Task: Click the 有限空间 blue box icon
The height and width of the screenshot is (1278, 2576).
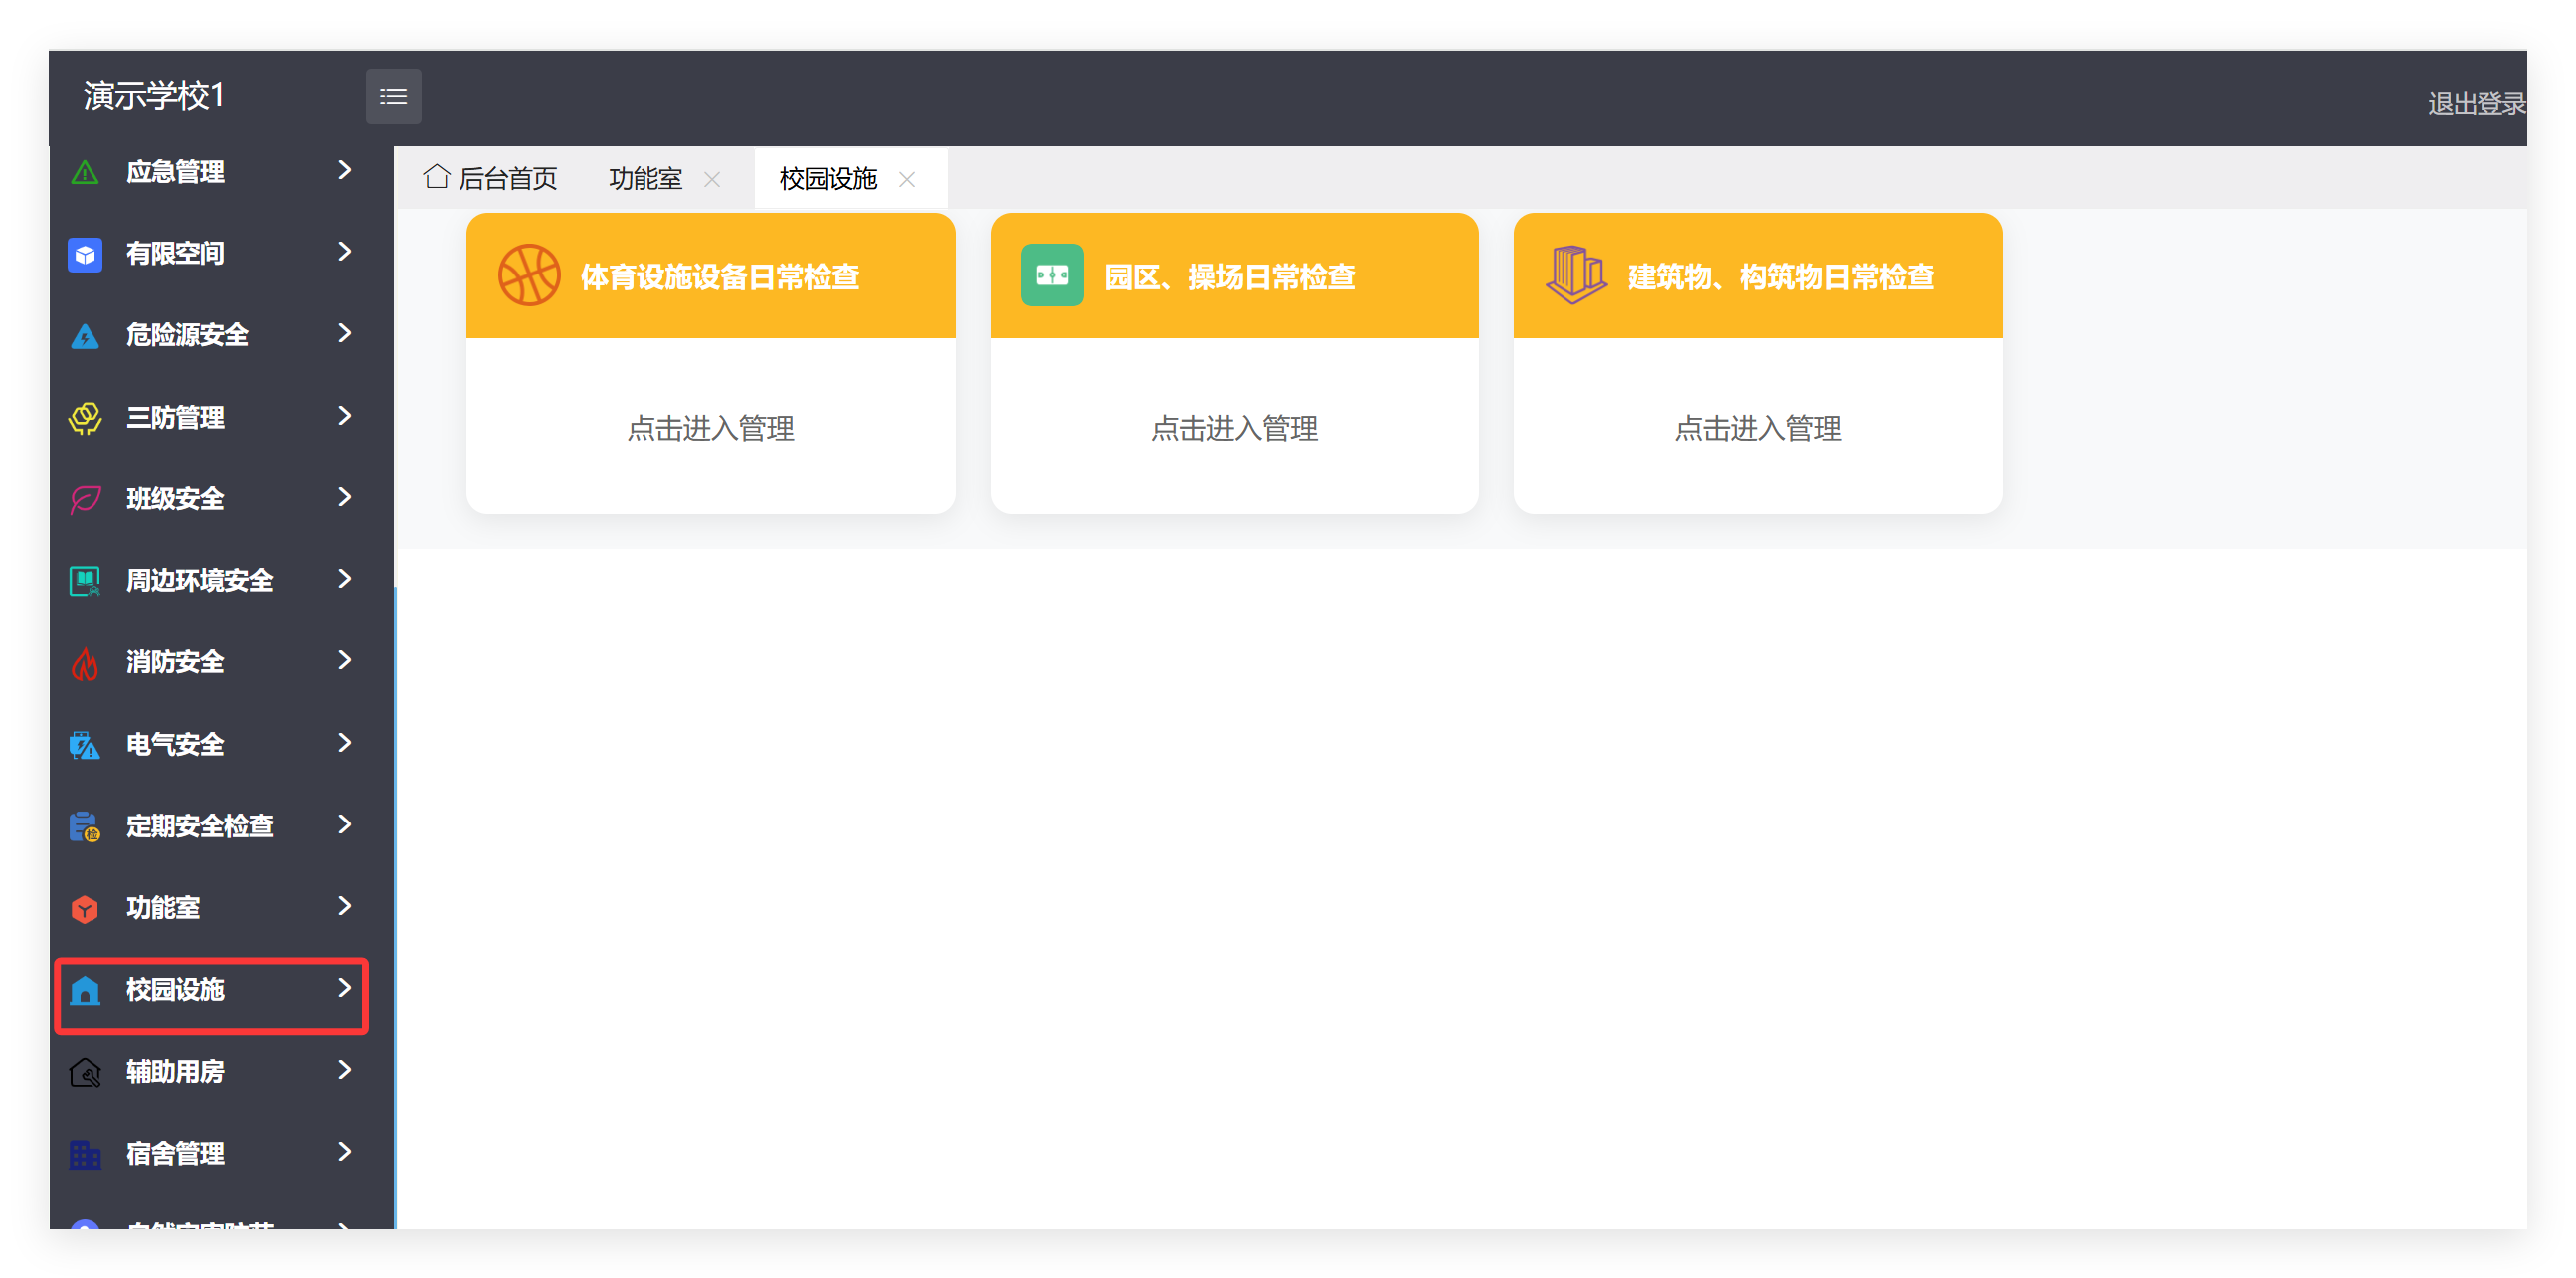Action: tap(85, 253)
